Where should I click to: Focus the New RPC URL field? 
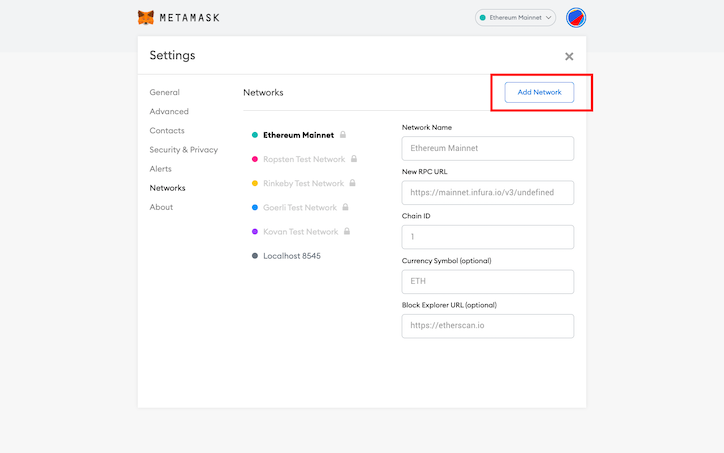pos(488,193)
